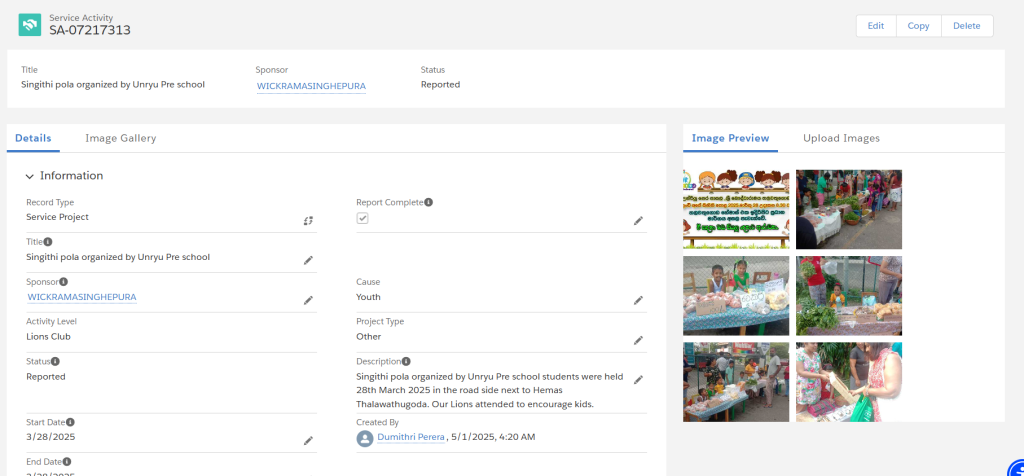Show info tooltip next to Description label
Image resolution: width=1024 pixels, height=476 pixels.
(406, 361)
